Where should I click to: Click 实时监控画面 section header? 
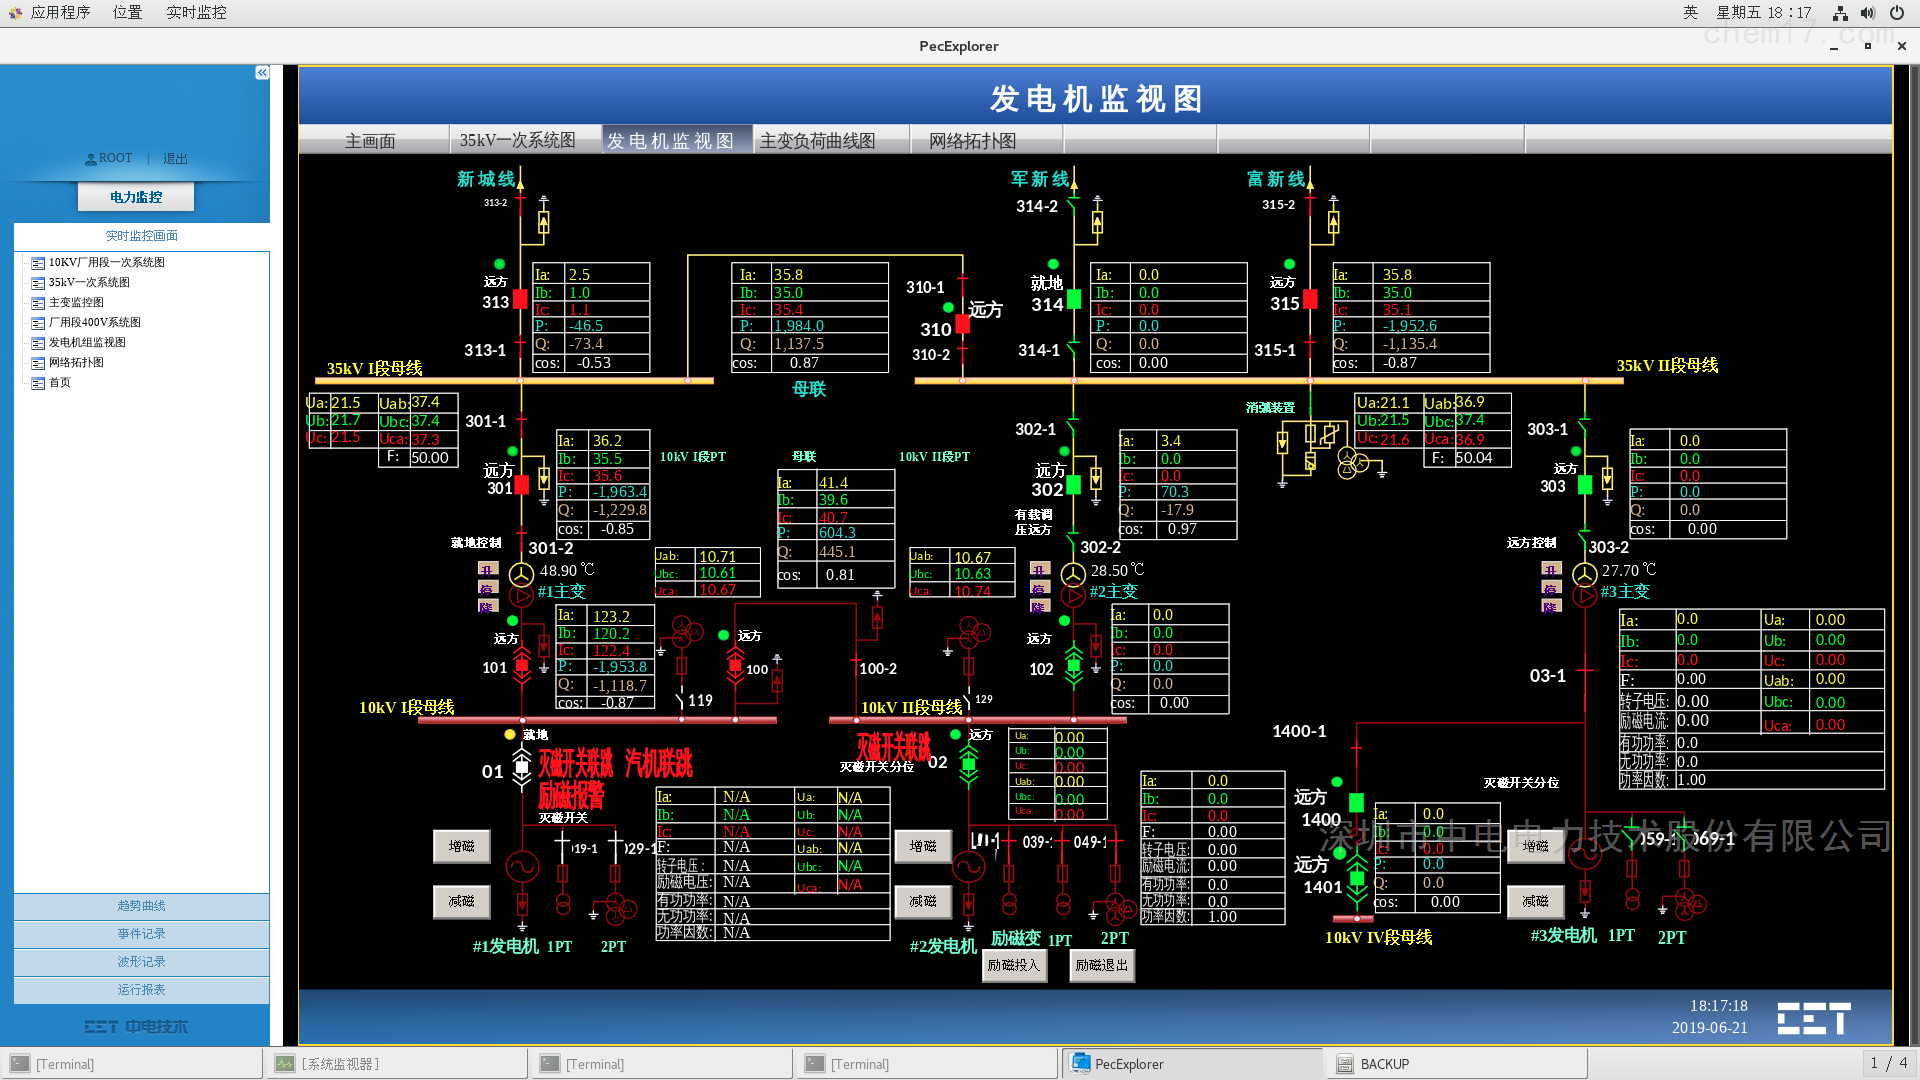(x=141, y=236)
